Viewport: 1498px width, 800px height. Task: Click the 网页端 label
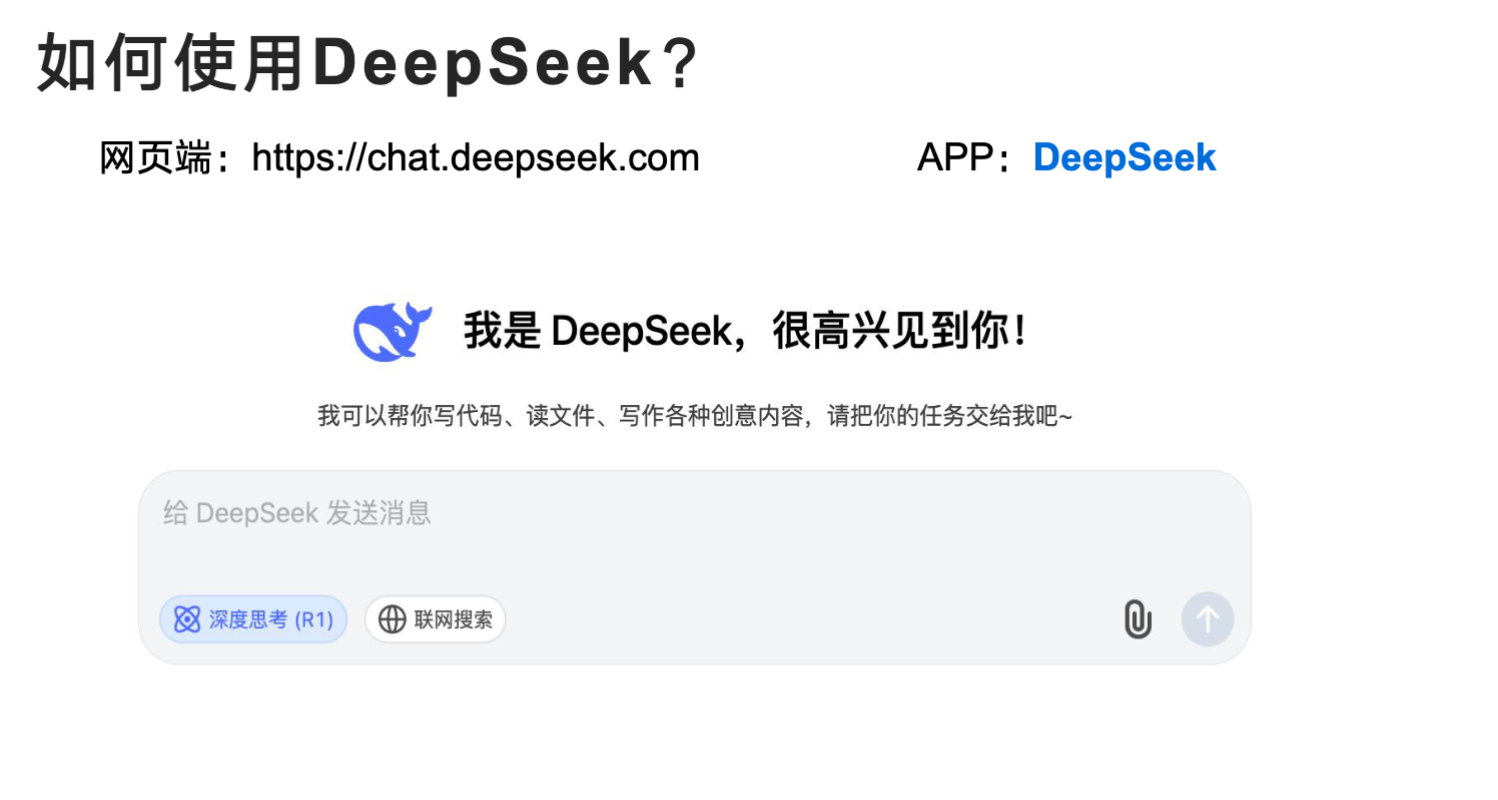157,158
